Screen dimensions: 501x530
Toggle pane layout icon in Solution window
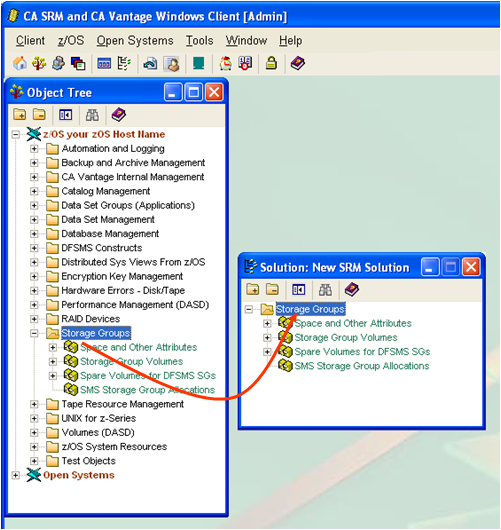point(298,290)
